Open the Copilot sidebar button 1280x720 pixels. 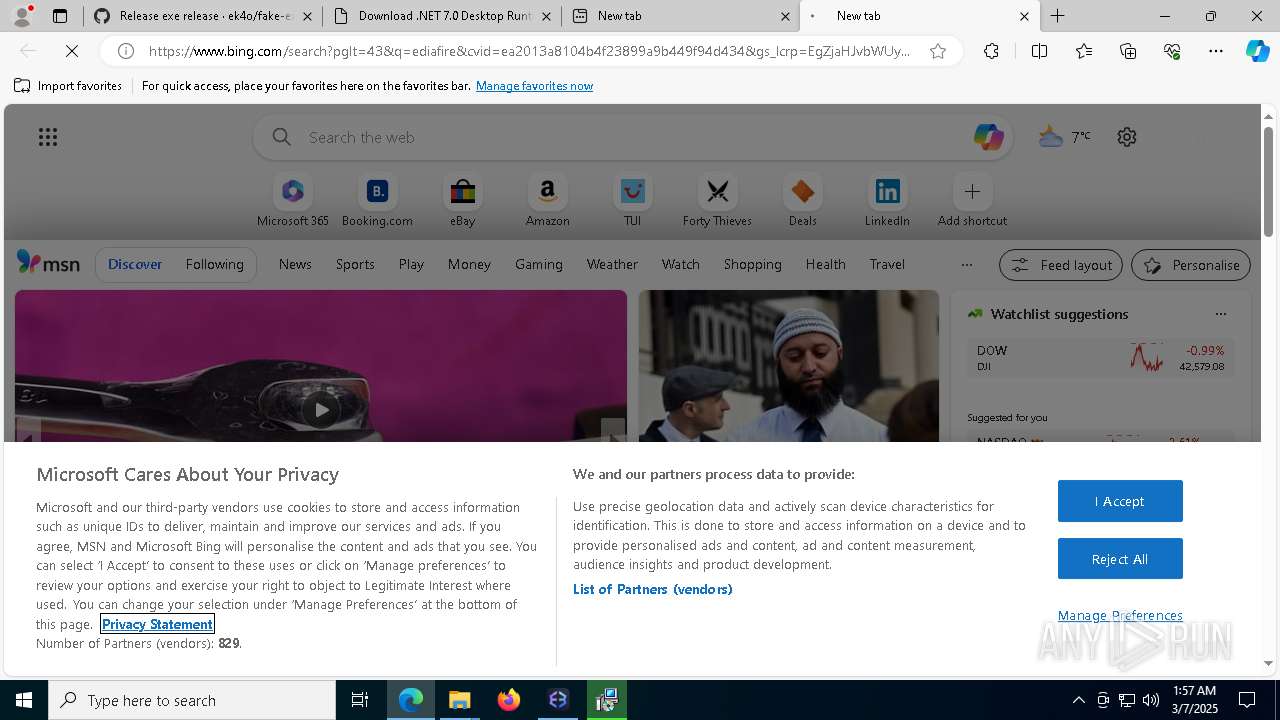point(1257,51)
